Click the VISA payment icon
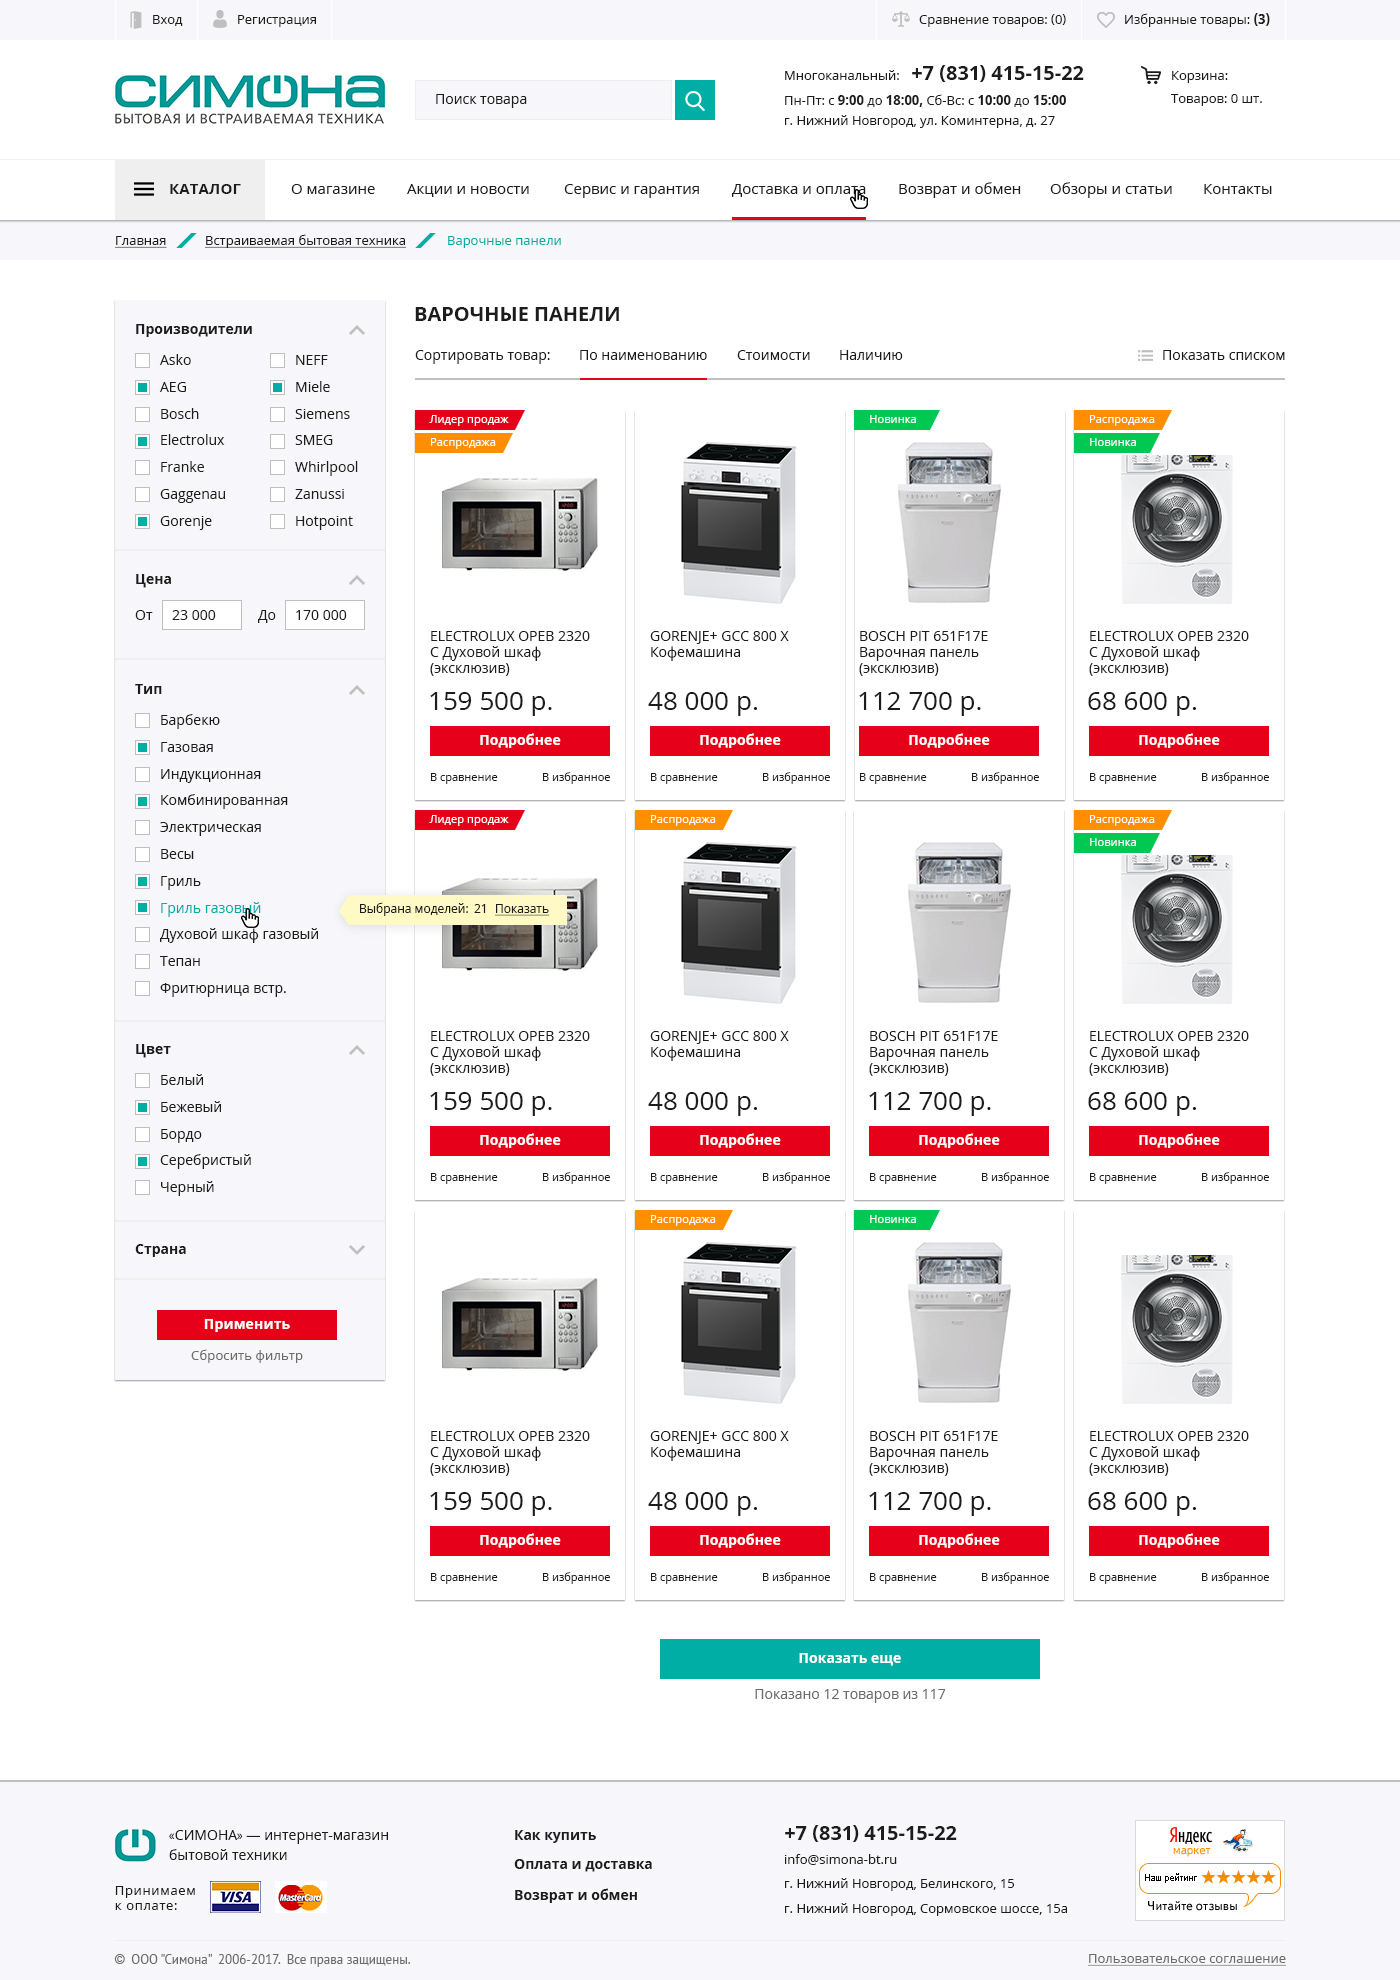Image resolution: width=1400 pixels, height=1980 pixels. click(236, 1897)
